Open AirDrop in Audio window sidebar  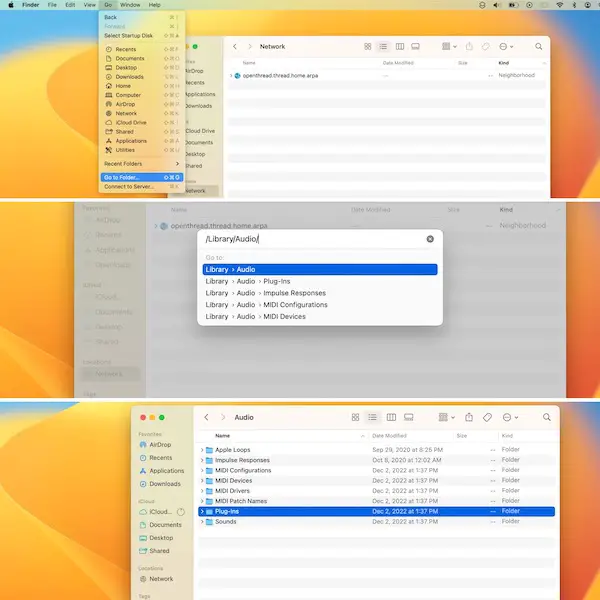160,444
